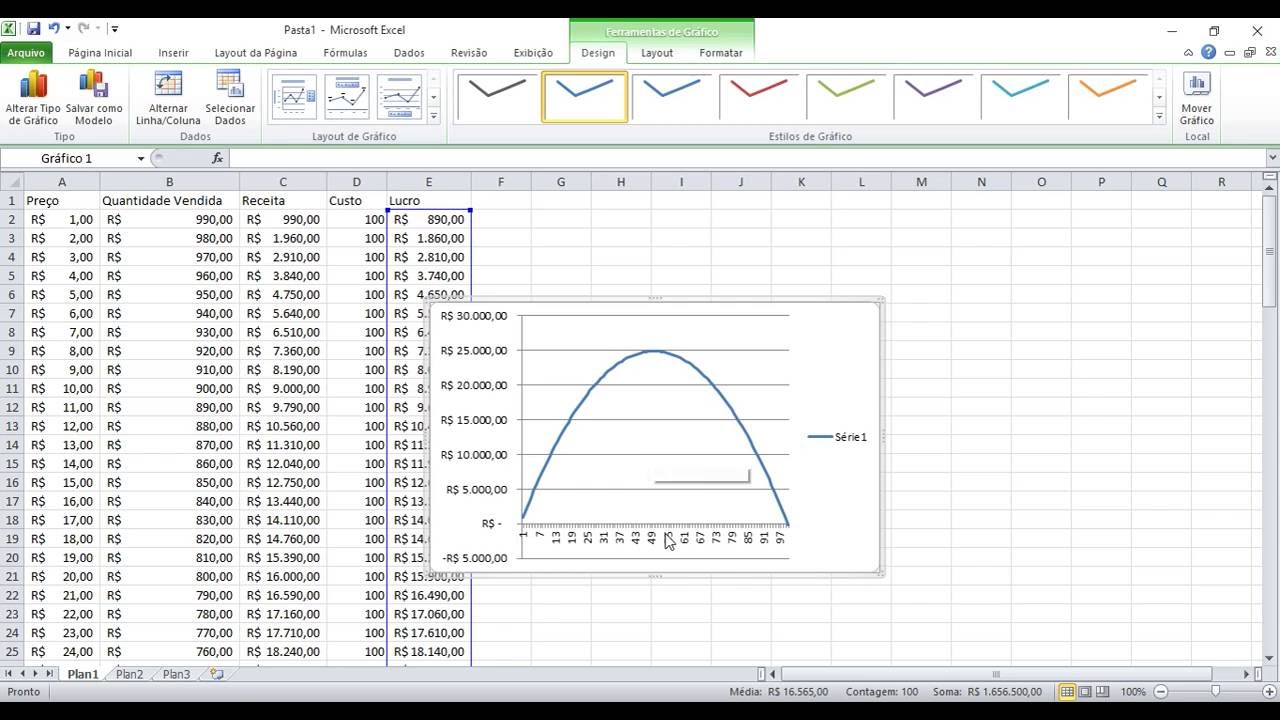Go to next sheet using navigation arrow
Screen dimensions: 1280x720
(x=37, y=674)
